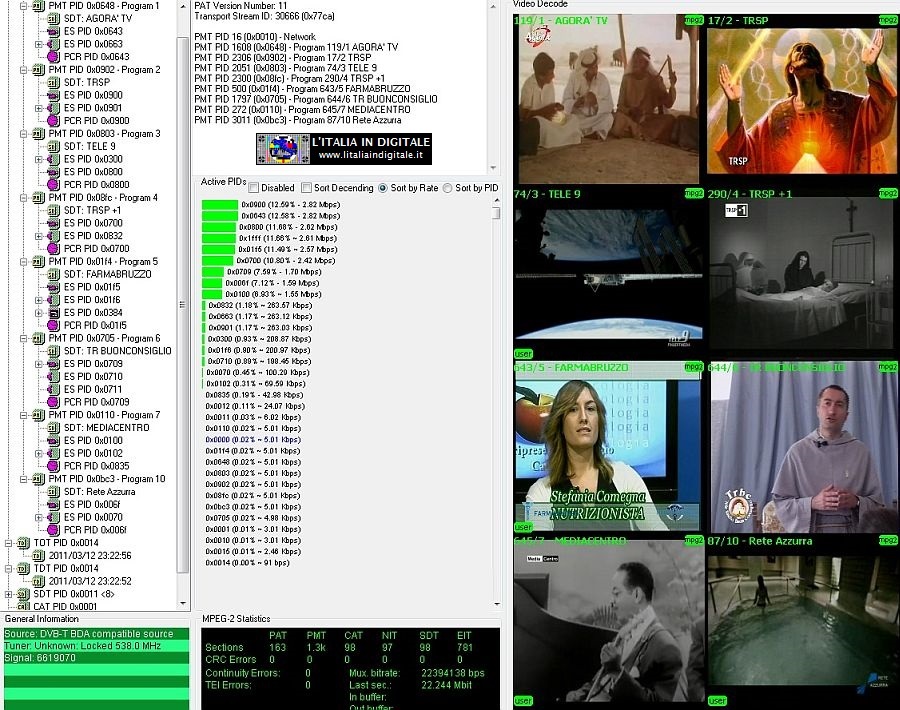The image size is (900, 710).
Task: Open the 74/3 TELE 9 video thumbnail
Action: point(608,273)
